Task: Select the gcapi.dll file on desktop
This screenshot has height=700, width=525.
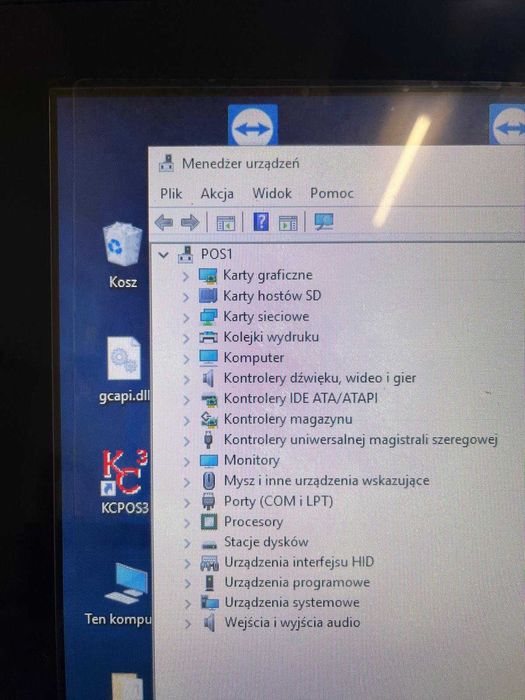Action: tap(124, 370)
